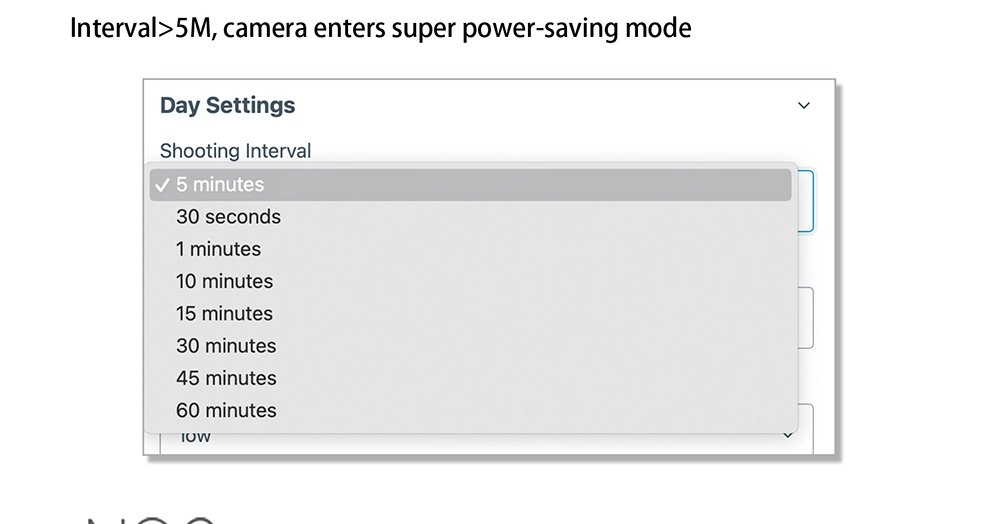Click the partial logo below the panel
Image resolution: width=1000 pixels, height=524 pixels.
click(150, 518)
